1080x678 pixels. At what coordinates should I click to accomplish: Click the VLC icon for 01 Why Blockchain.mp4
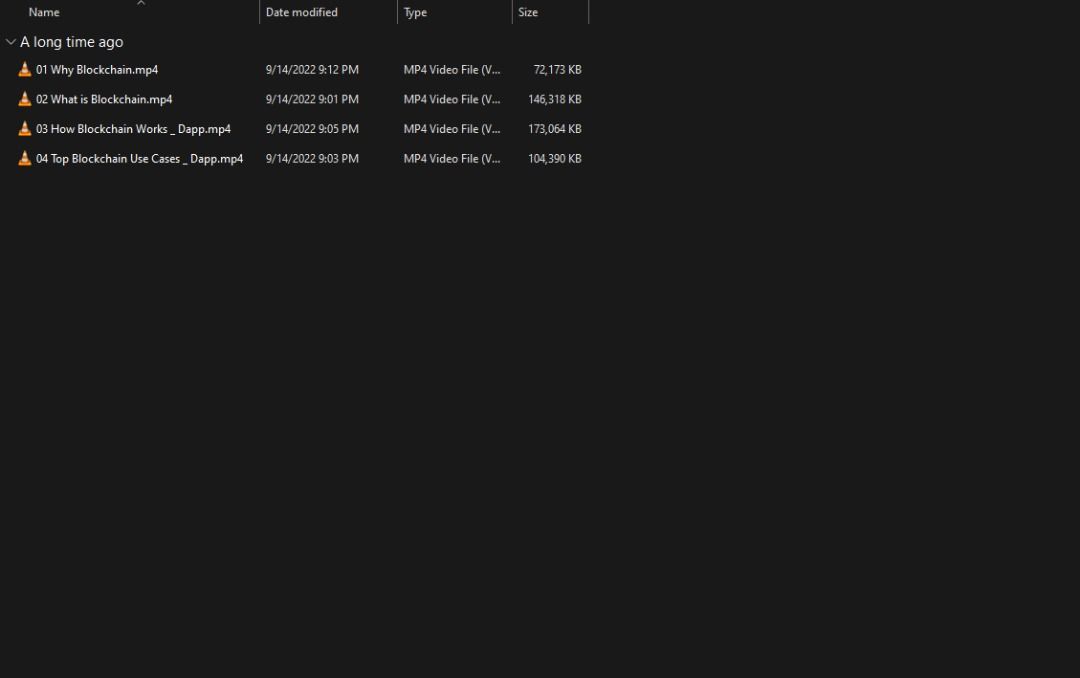(25, 70)
